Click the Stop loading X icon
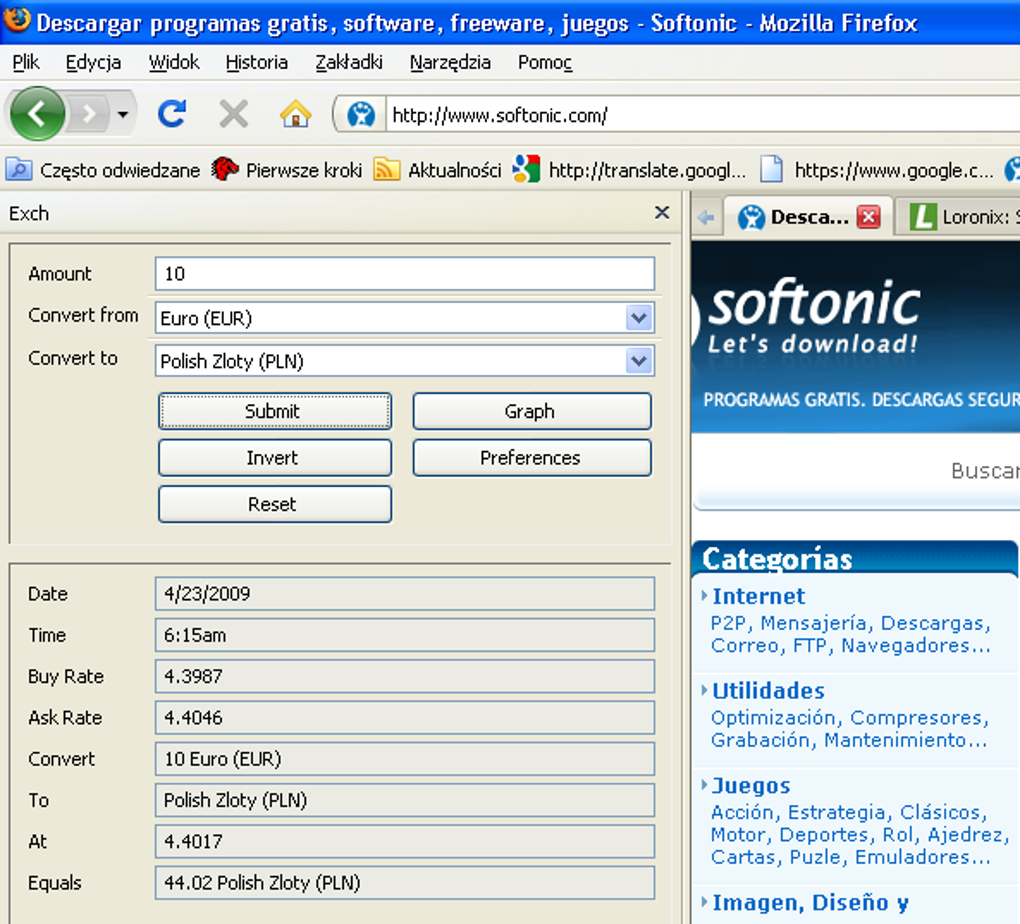1020x924 pixels. [233, 114]
